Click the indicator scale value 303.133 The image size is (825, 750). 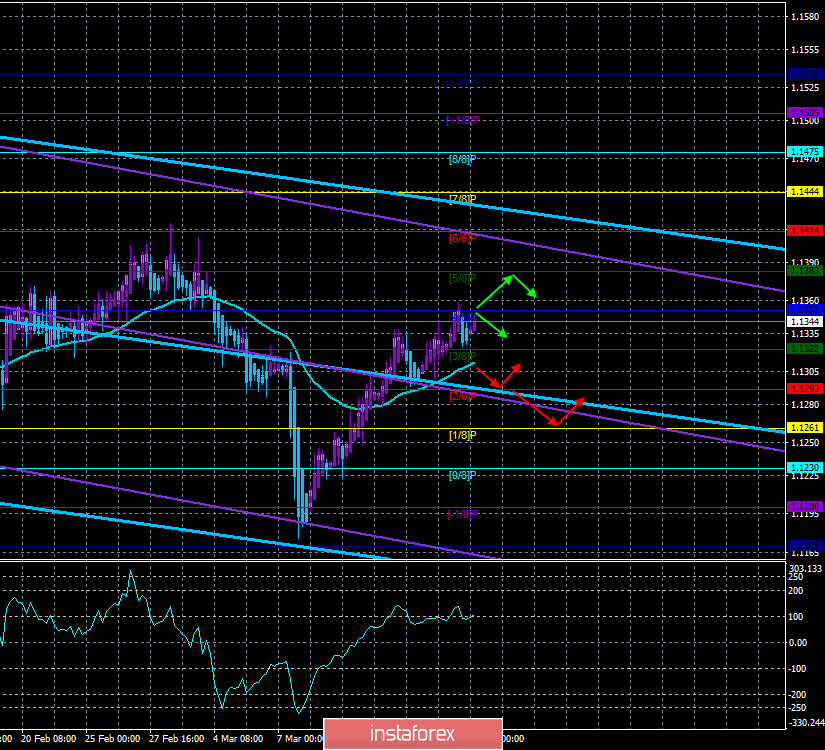click(806, 568)
